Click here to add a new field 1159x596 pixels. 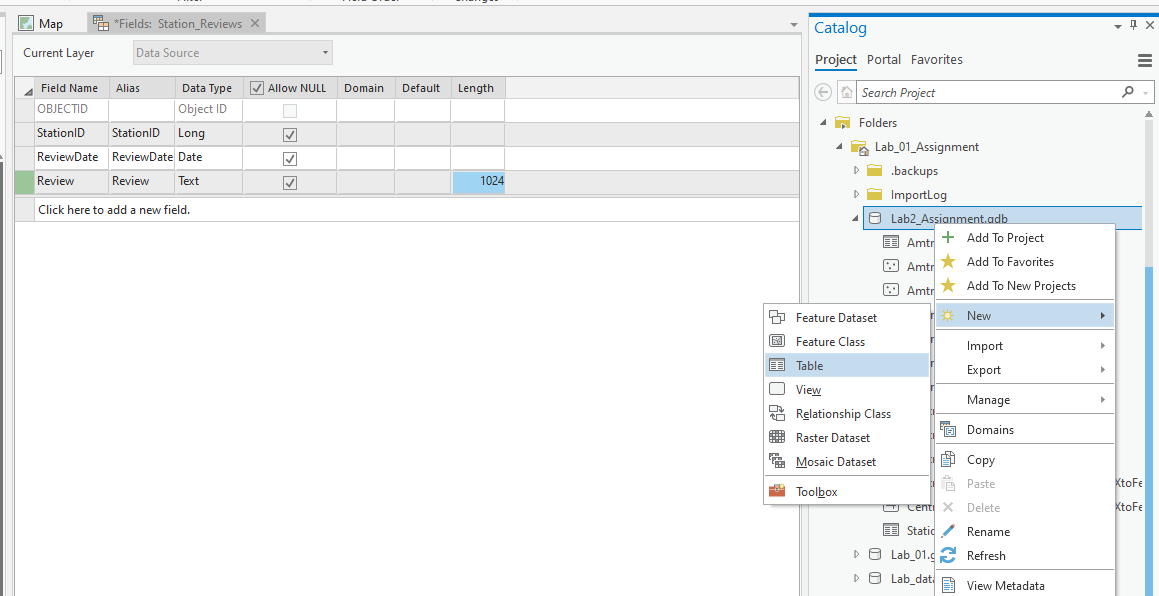[x=114, y=210]
